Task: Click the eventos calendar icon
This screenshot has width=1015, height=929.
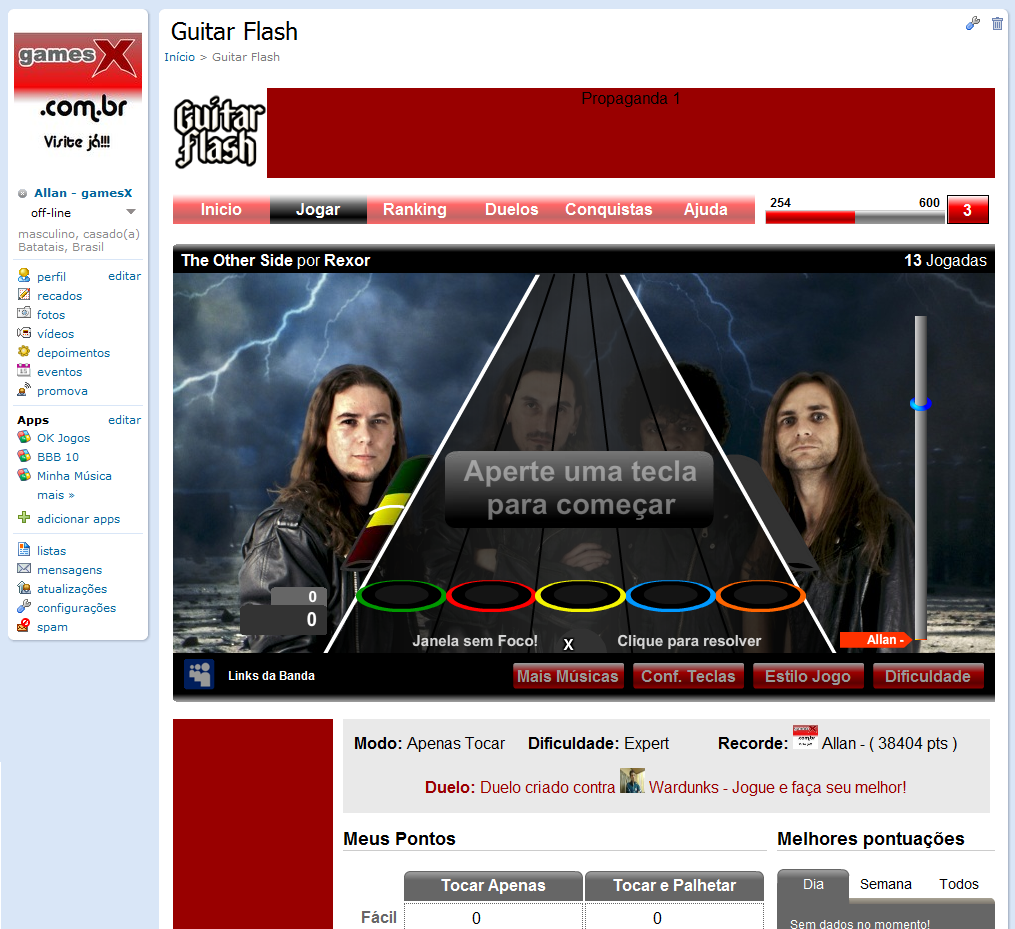Action: [24, 370]
